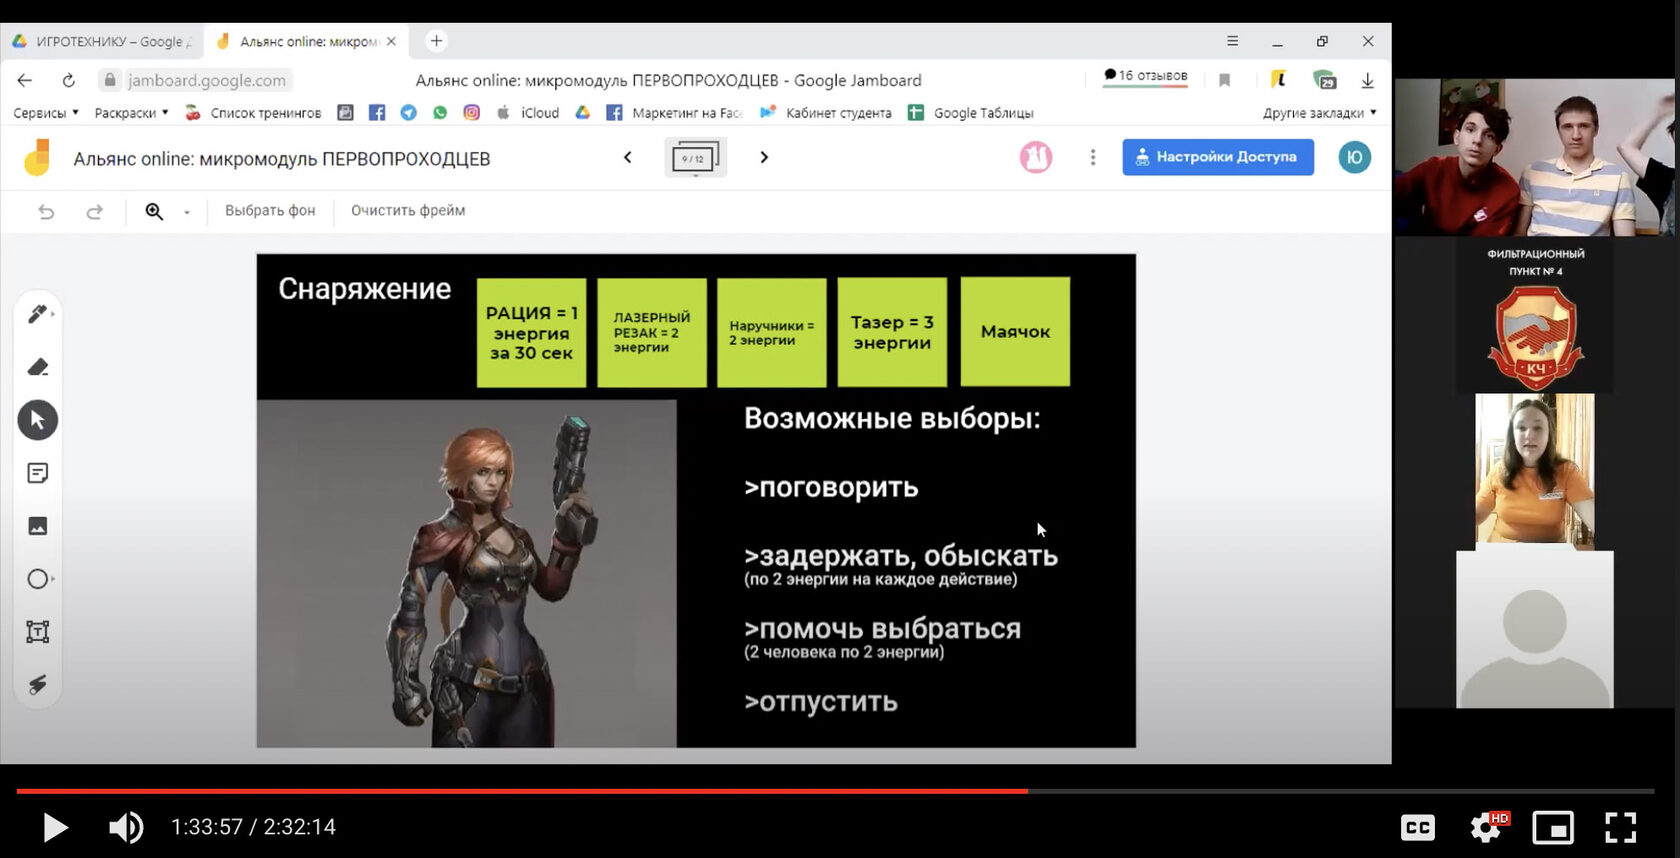Add a sticky note
This screenshot has height=858, width=1680.
click(x=37, y=473)
